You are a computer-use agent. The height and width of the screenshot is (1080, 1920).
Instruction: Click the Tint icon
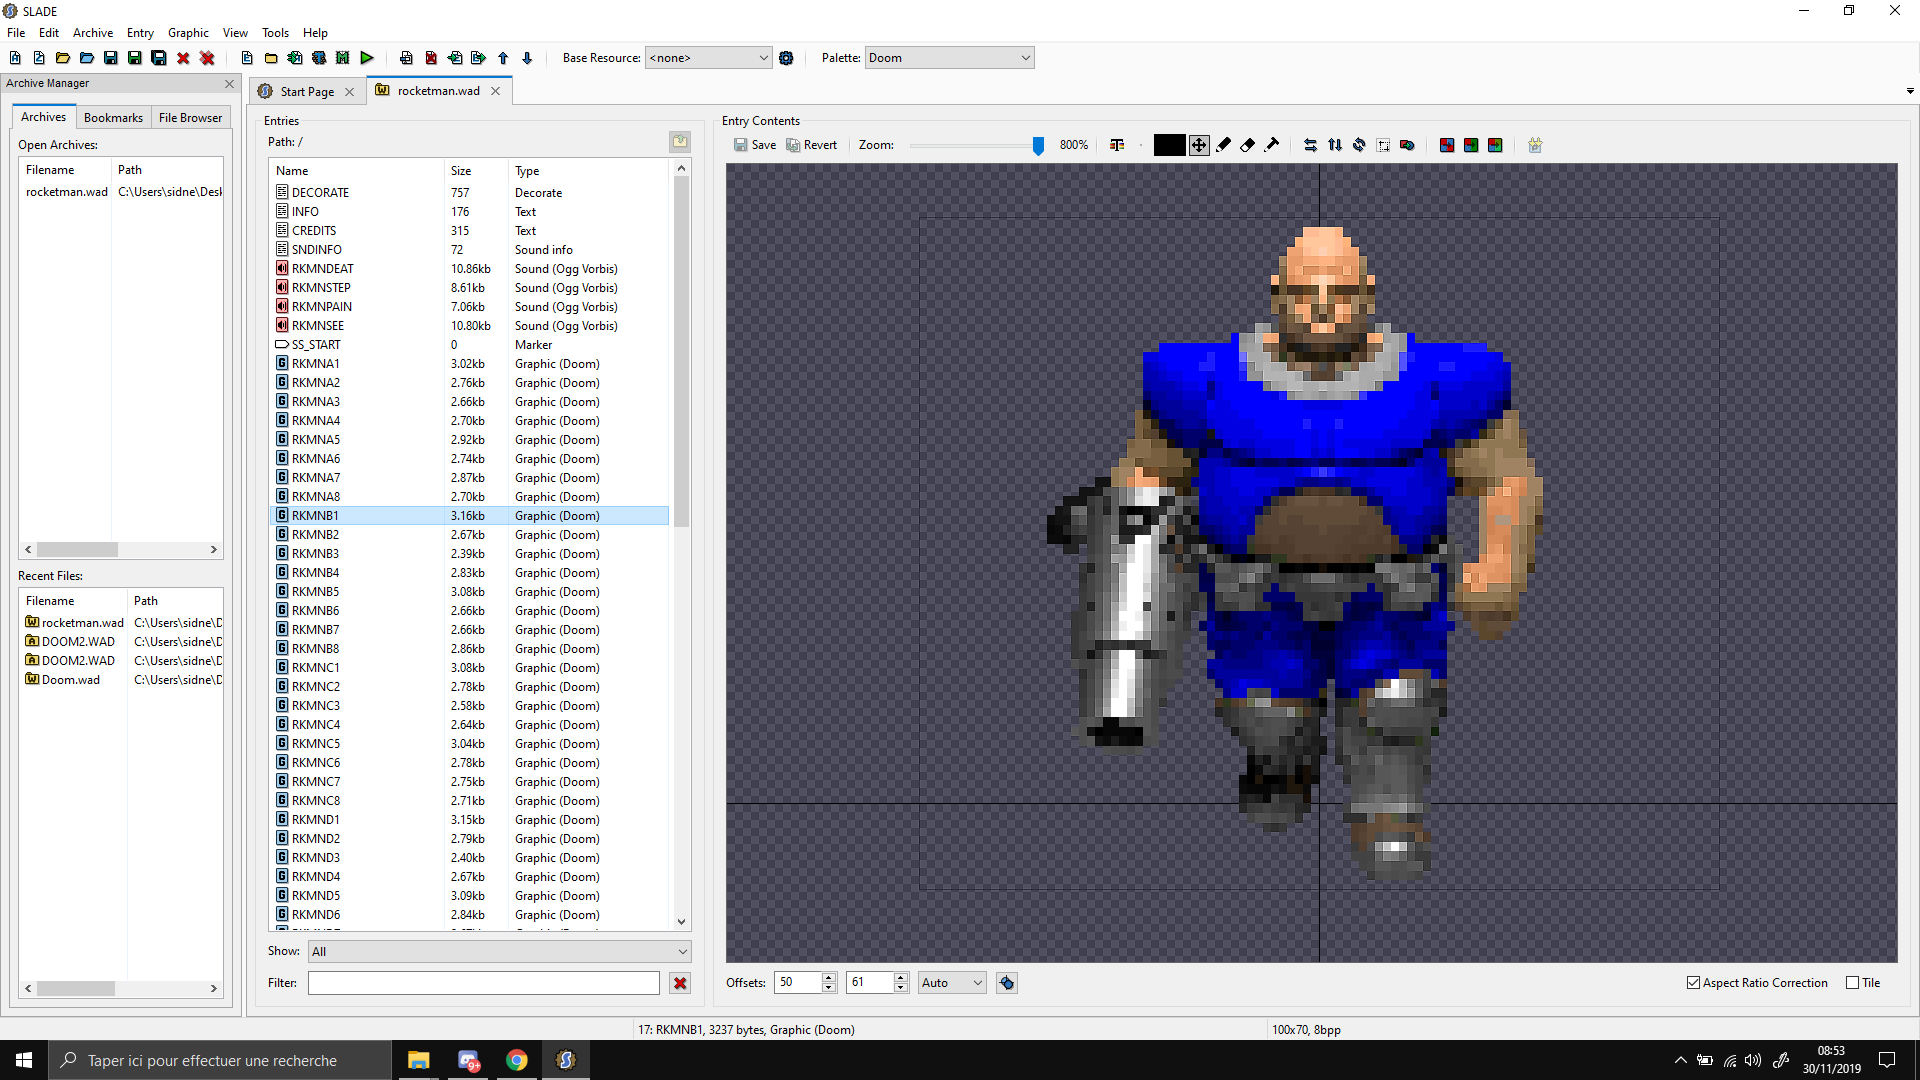point(1495,145)
